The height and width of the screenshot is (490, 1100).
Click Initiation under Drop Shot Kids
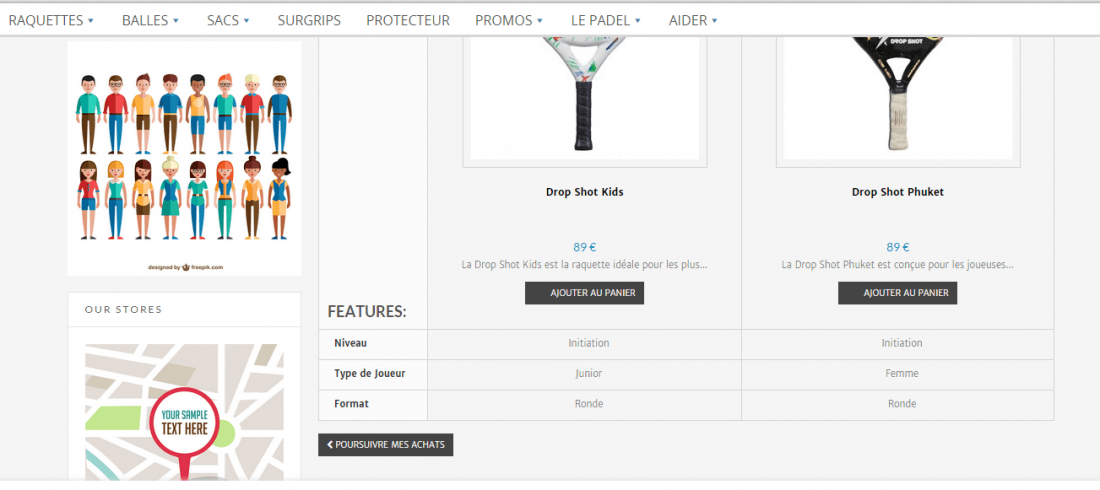(589, 343)
